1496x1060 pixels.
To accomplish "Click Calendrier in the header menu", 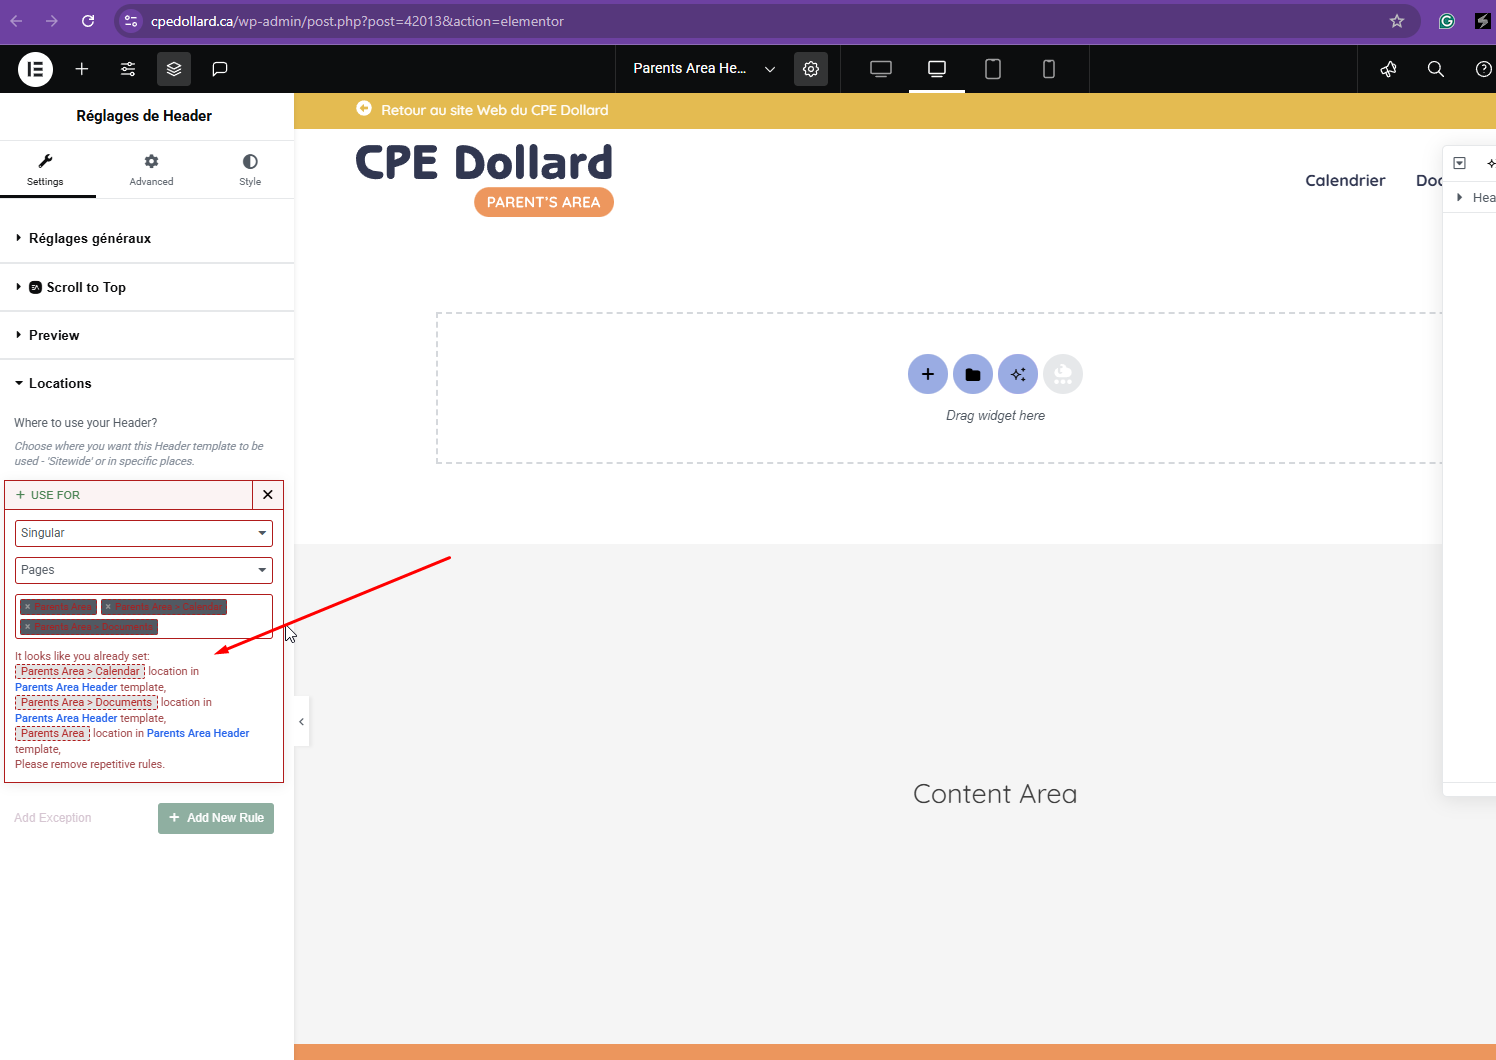I will (1345, 180).
